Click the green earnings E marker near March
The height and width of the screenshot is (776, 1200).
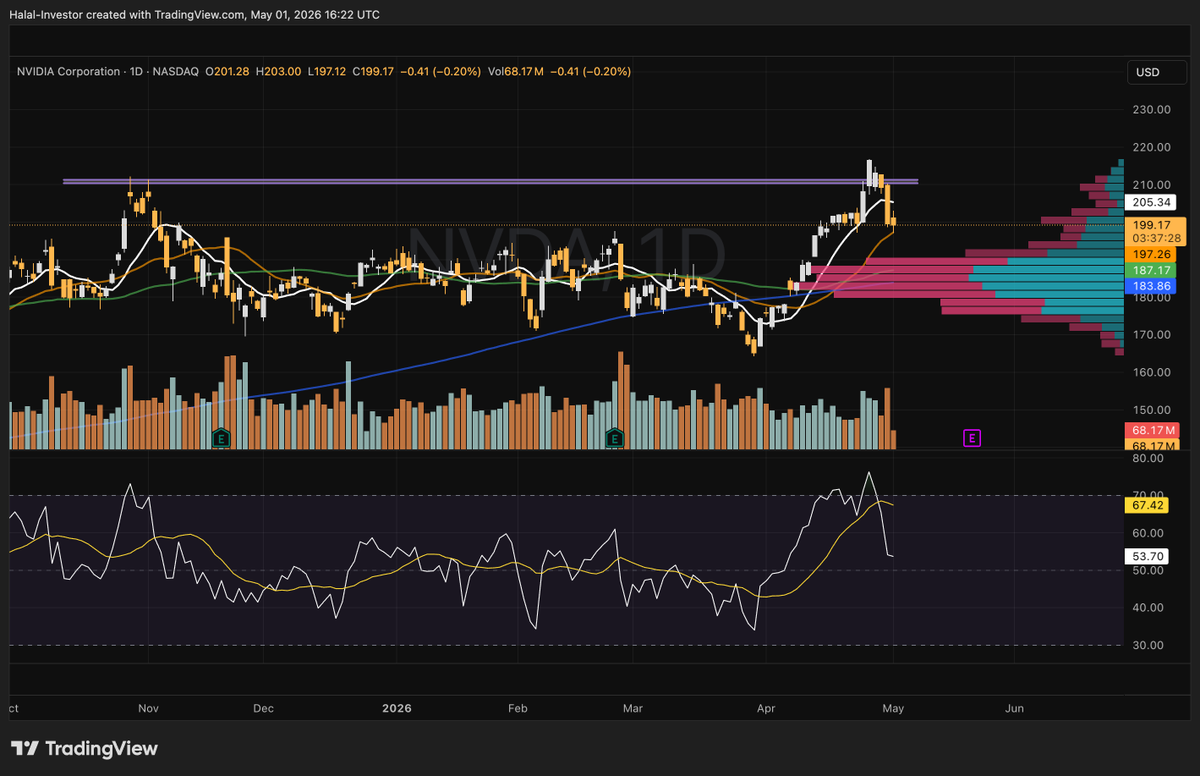[x=616, y=437]
